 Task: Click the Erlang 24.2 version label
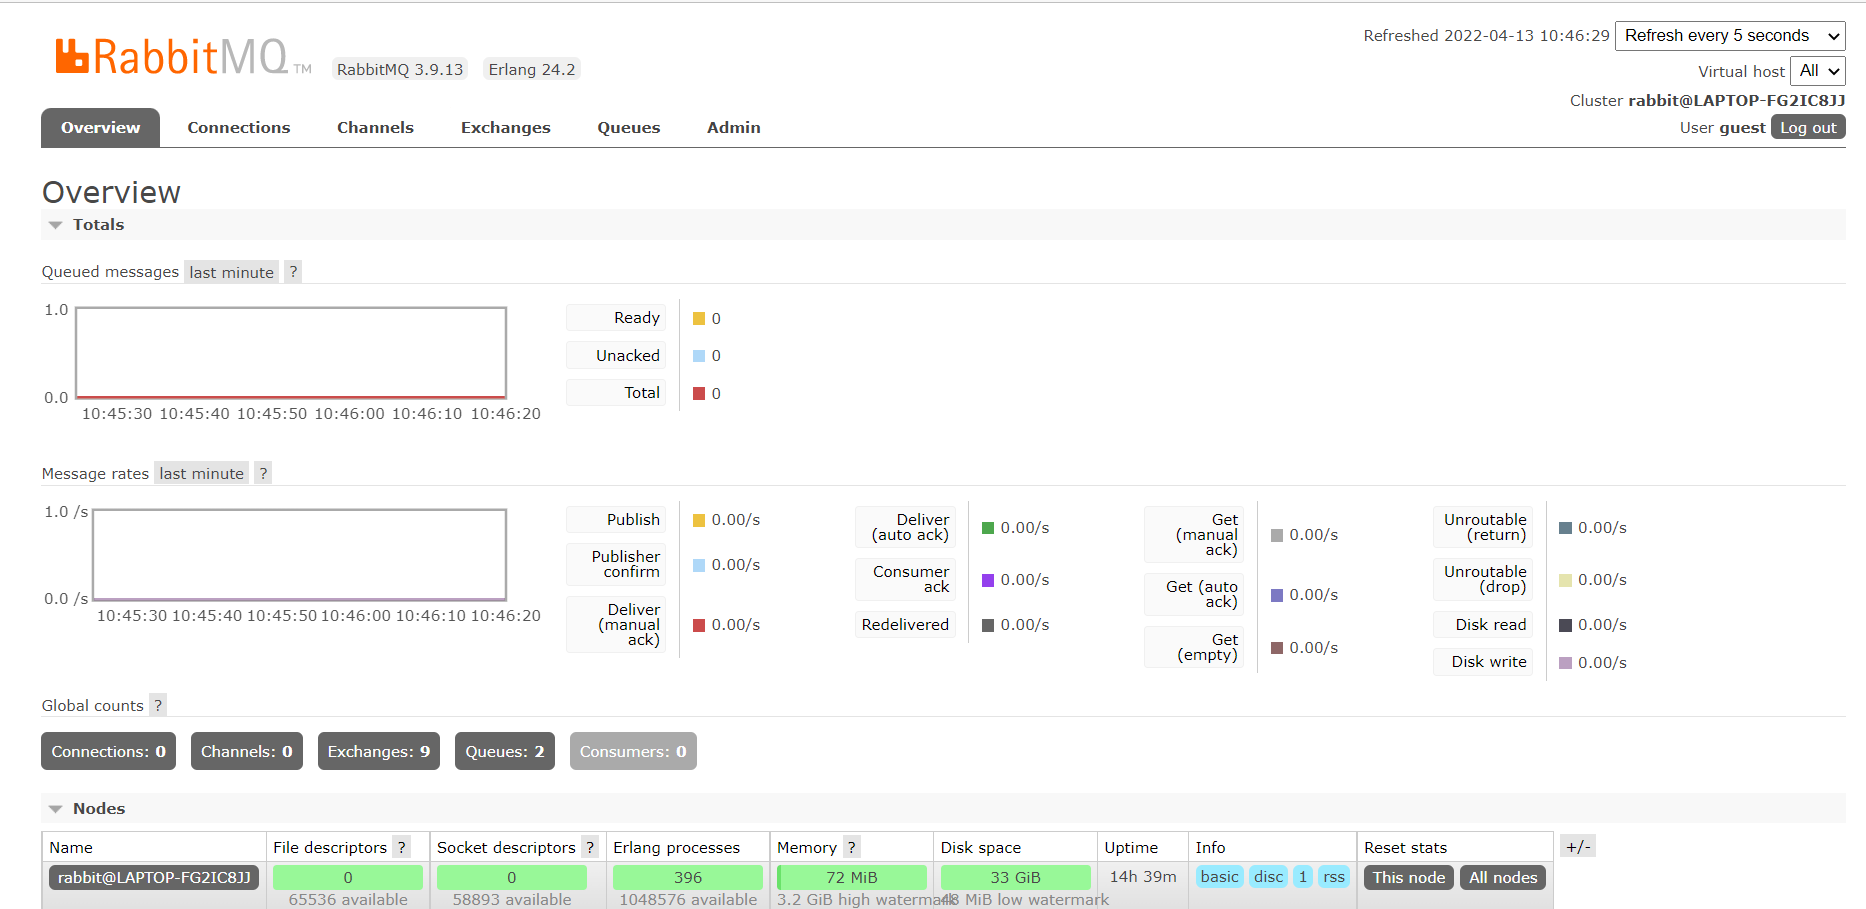pos(532,69)
